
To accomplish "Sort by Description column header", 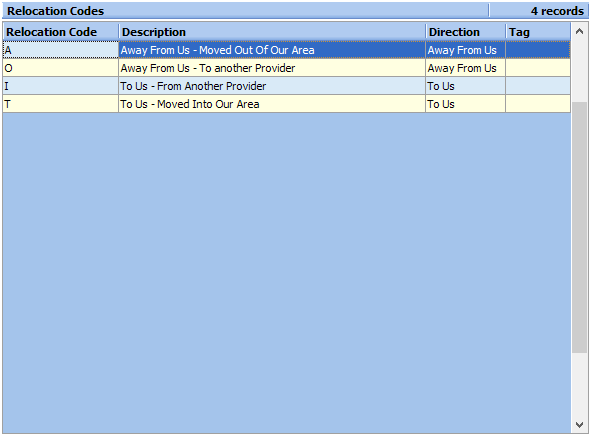I will point(272,32).
